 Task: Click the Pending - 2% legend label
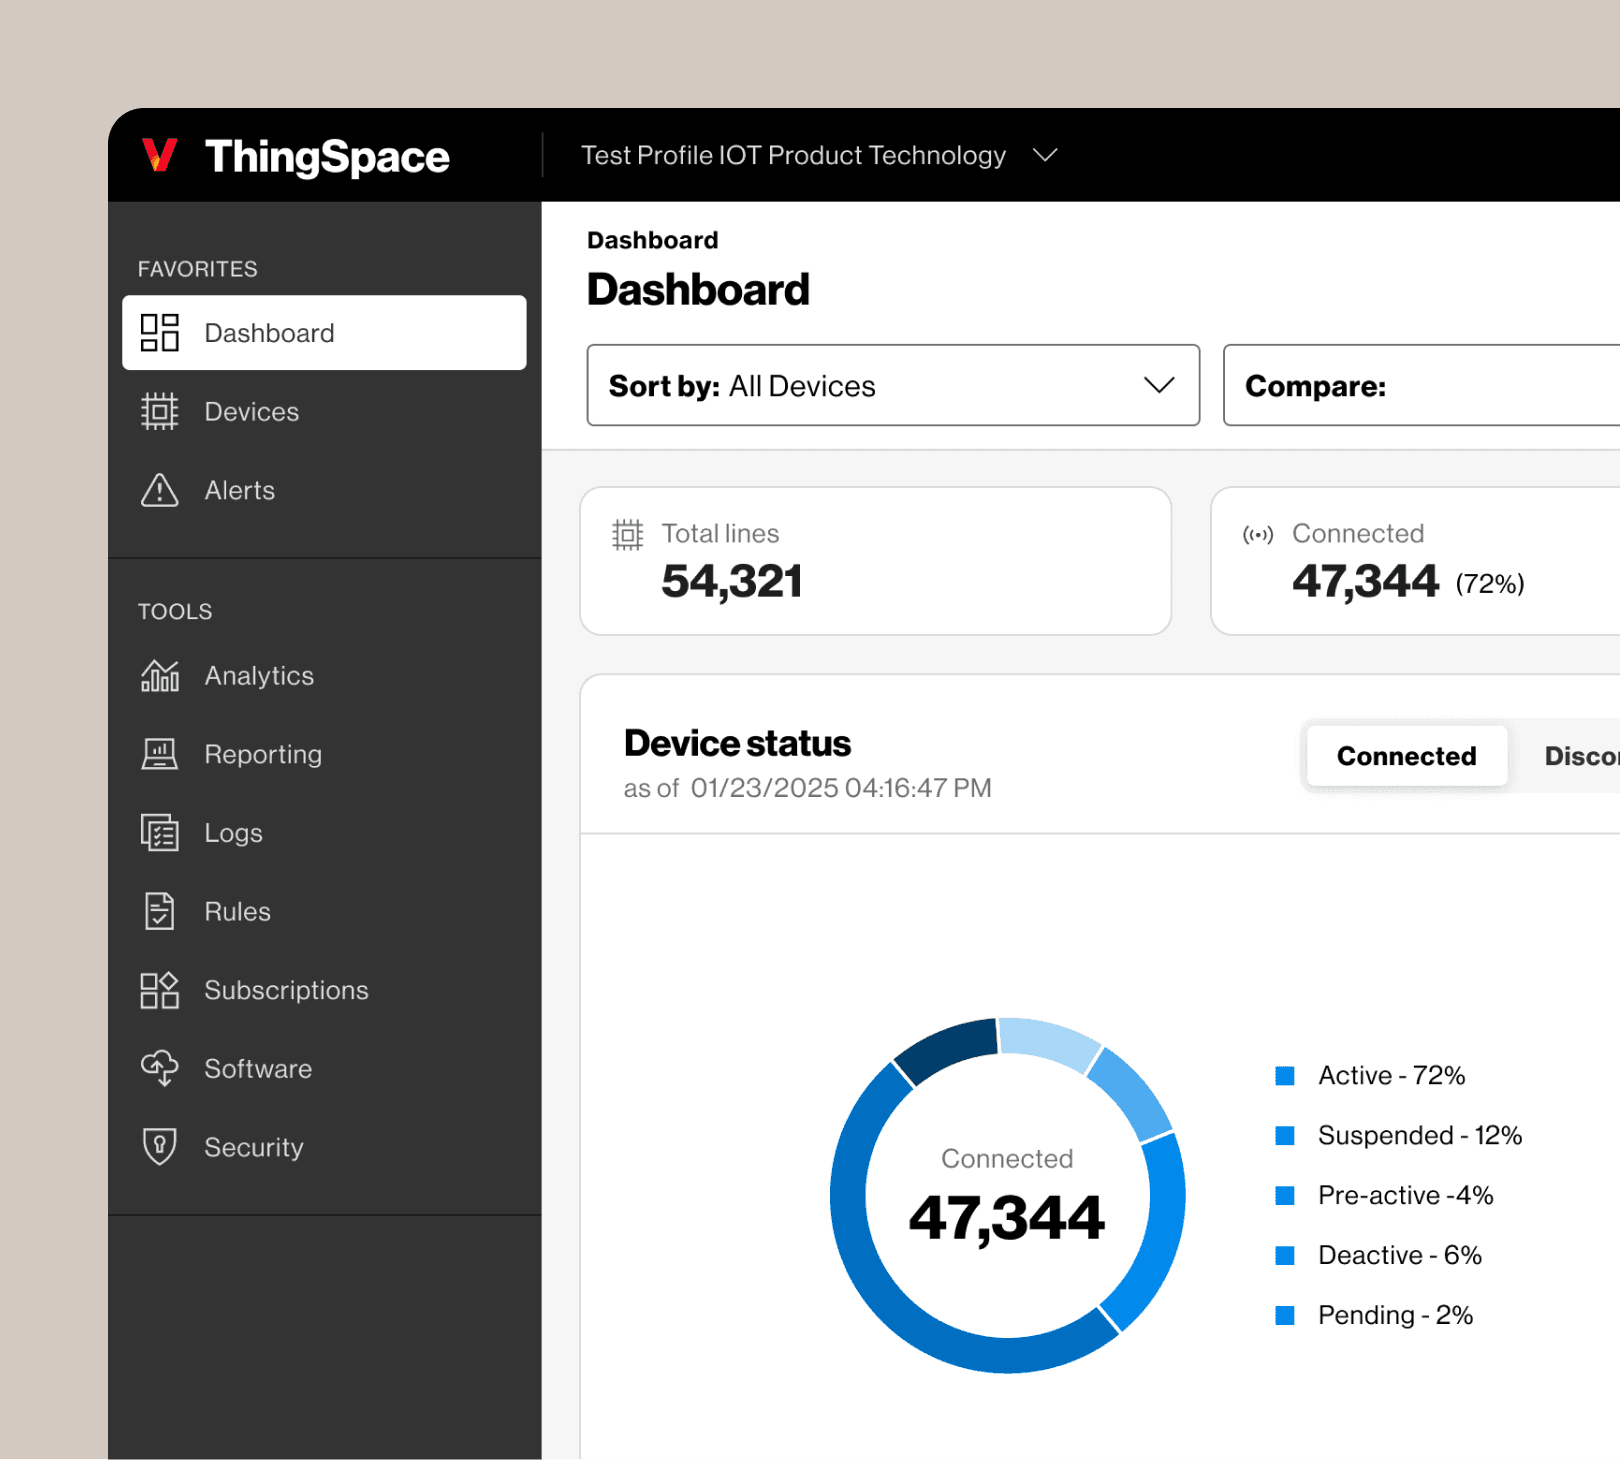1395,1316
